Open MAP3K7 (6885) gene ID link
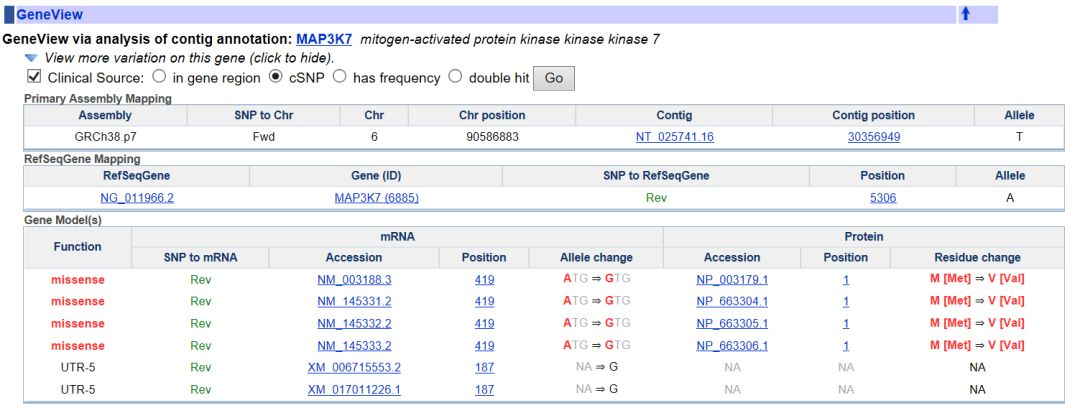The height and width of the screenshot is (408, 1080). pos(376,198)
